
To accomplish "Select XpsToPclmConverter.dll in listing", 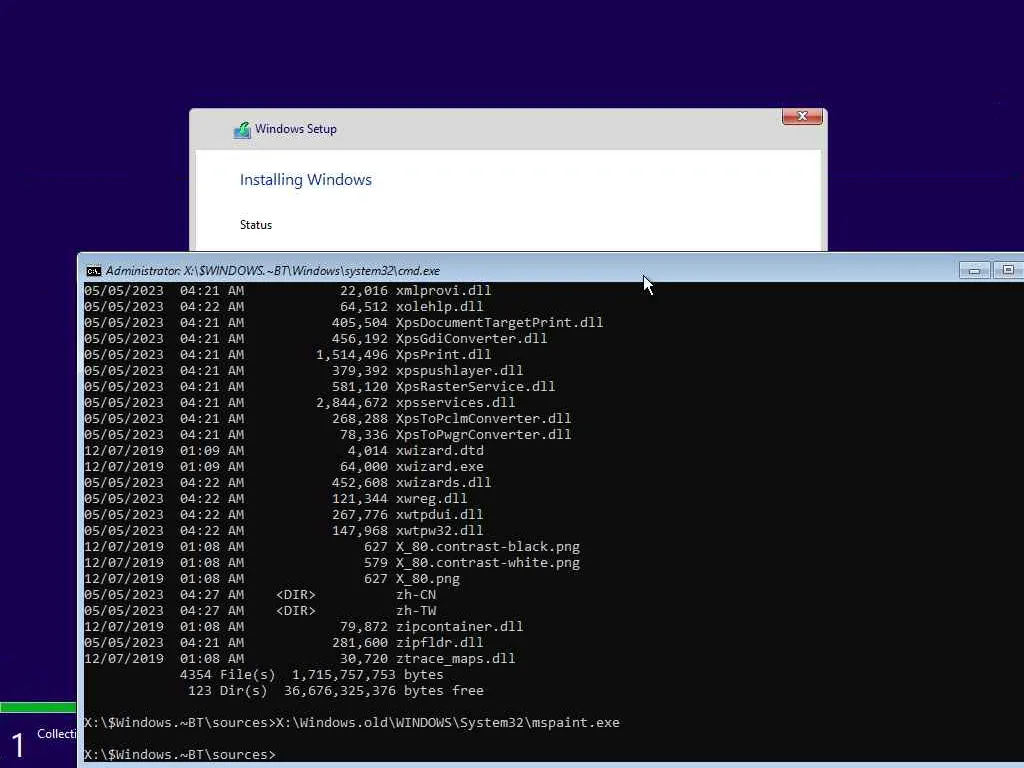I will [x=483, y=418].
